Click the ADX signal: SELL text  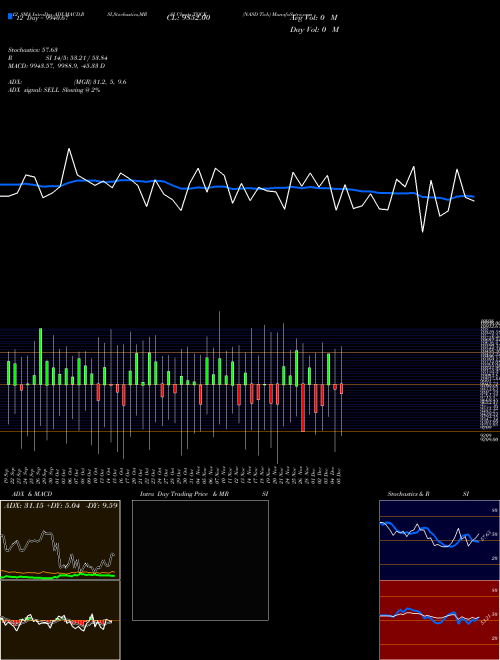click(54, 90)
